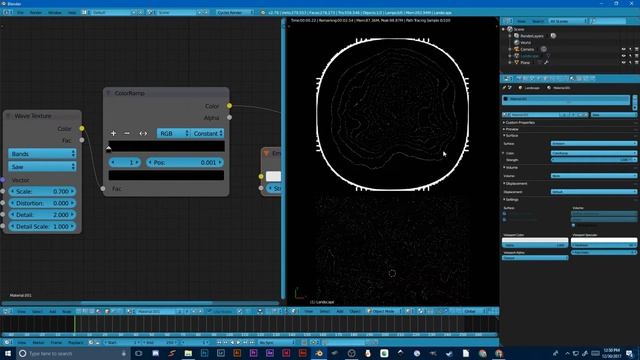Click the Blender icon in the taskbar

[319, 353]
